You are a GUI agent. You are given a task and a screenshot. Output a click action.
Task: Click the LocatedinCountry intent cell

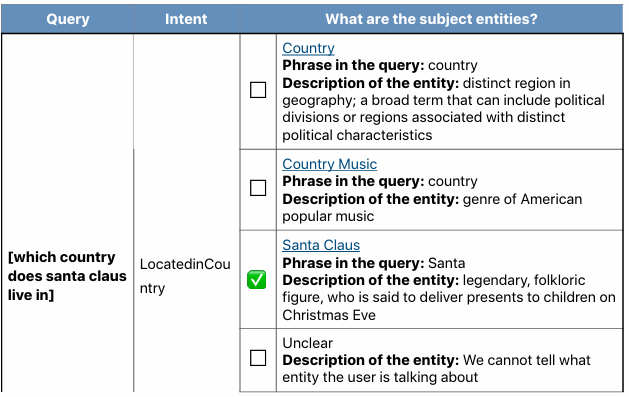(x=185, y=276)
